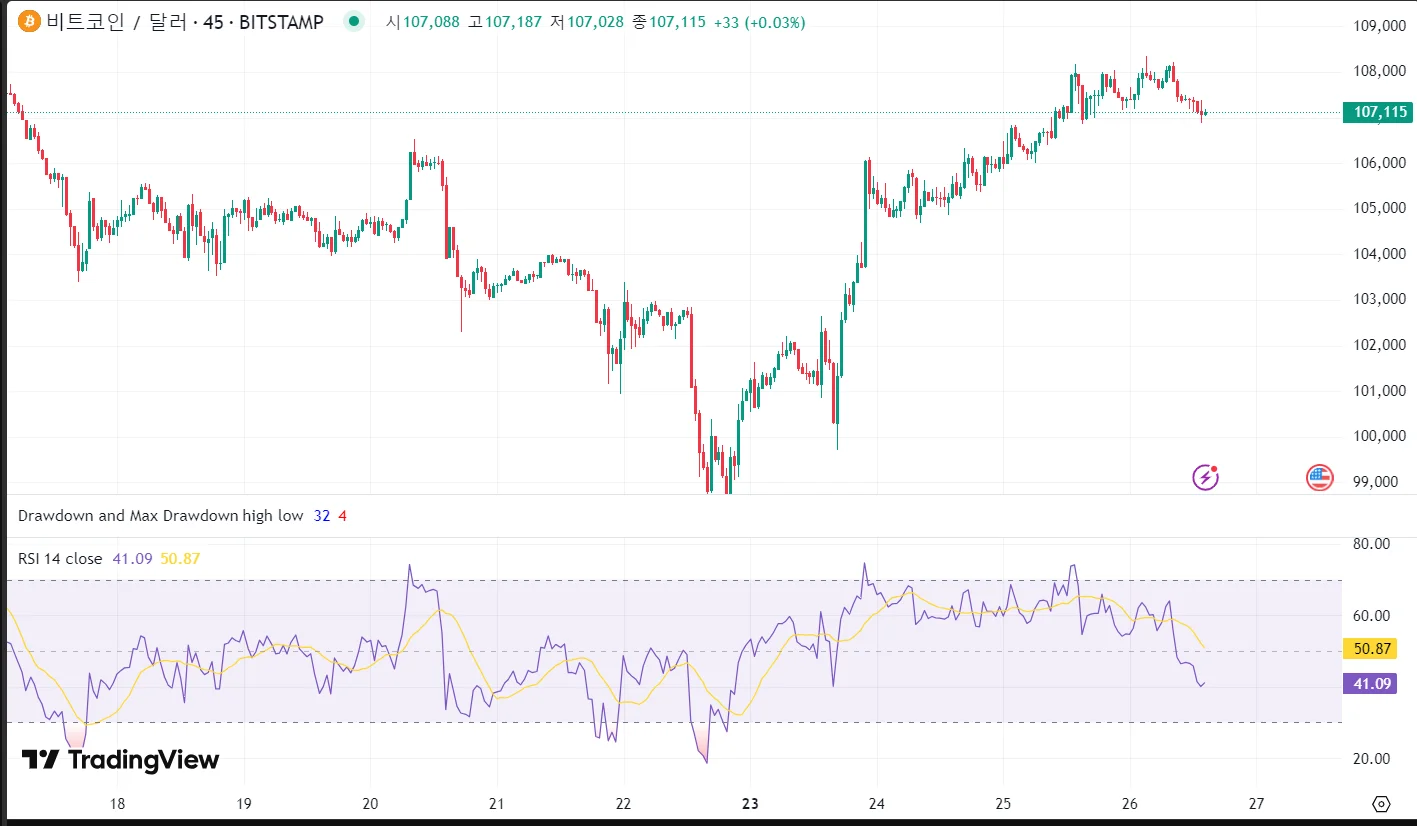The width and height of the screenshot is (1417, 826).
Task: Open chart settings hexagon icon at bottom right
Action: pos(1381,804)
